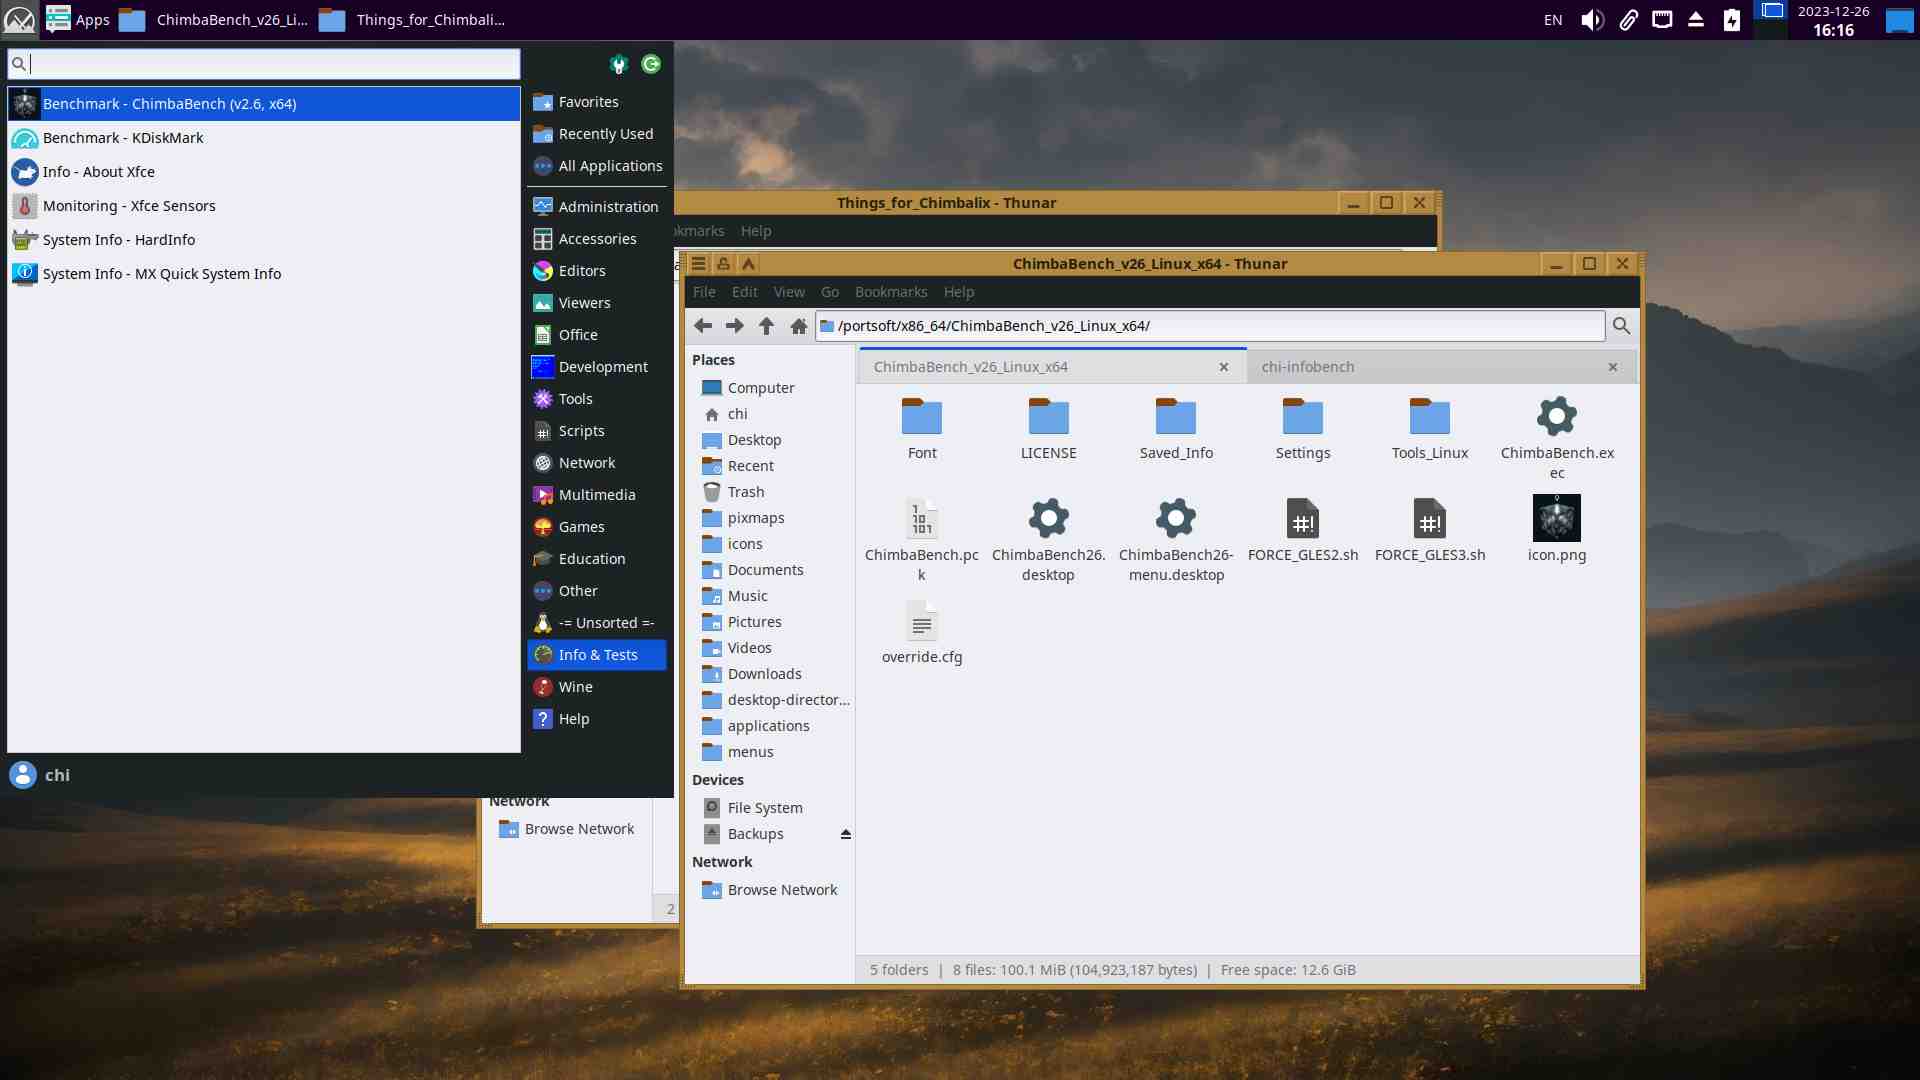Click the volume speaker tray icon
1920x1080 pixels.
(x=1591, y=20)
